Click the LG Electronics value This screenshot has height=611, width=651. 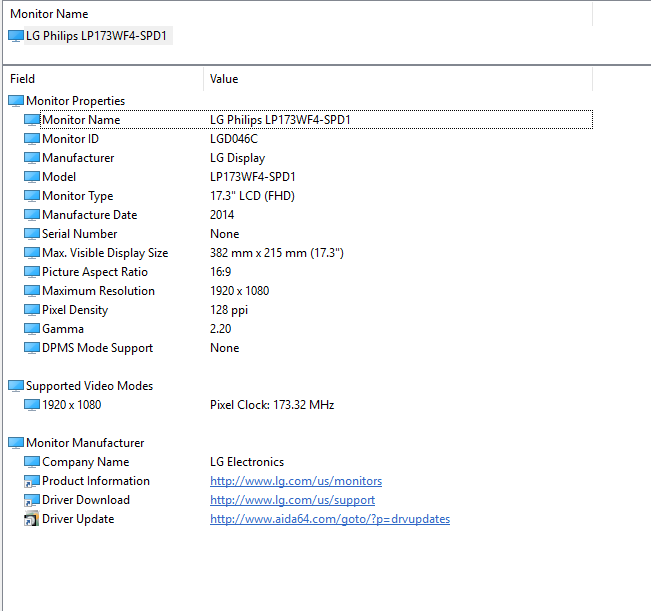coord(247,462)
